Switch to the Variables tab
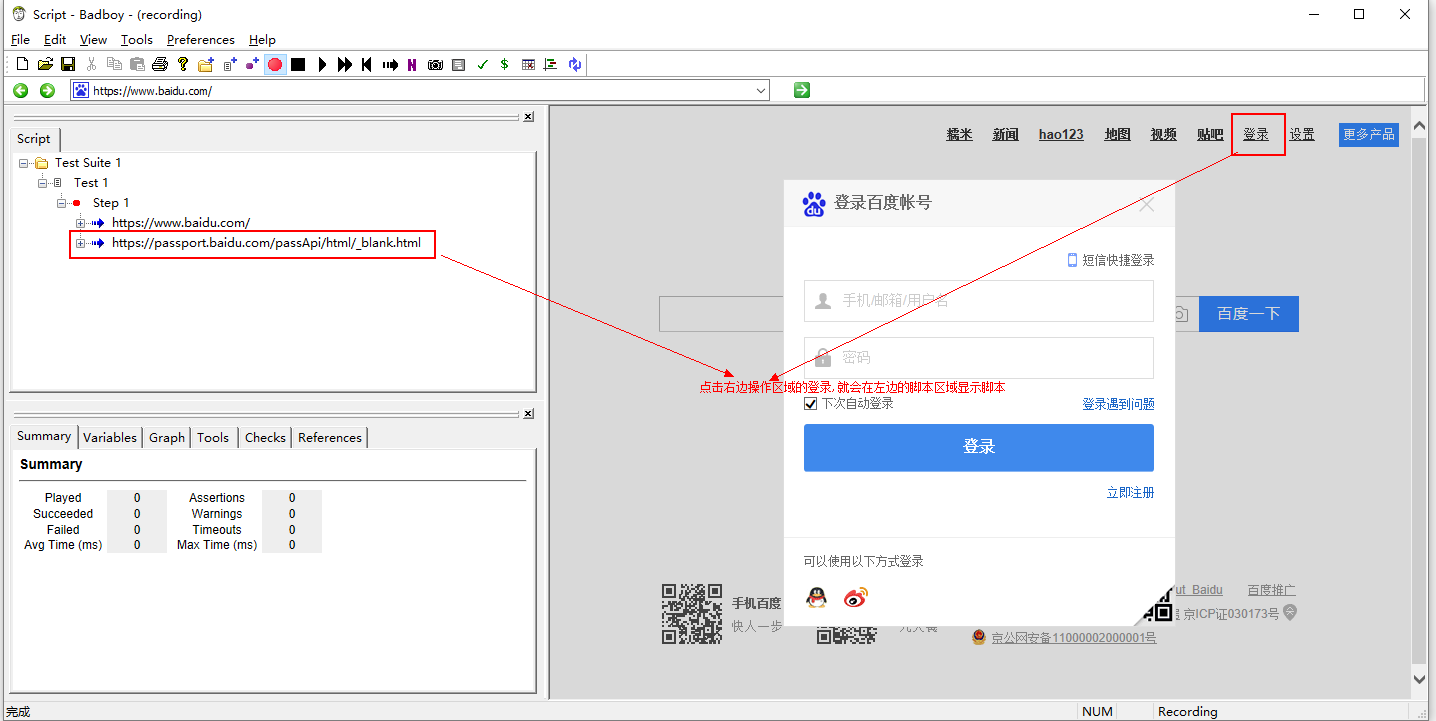Viewport: 1436px width, 721px height. point(110,437)
